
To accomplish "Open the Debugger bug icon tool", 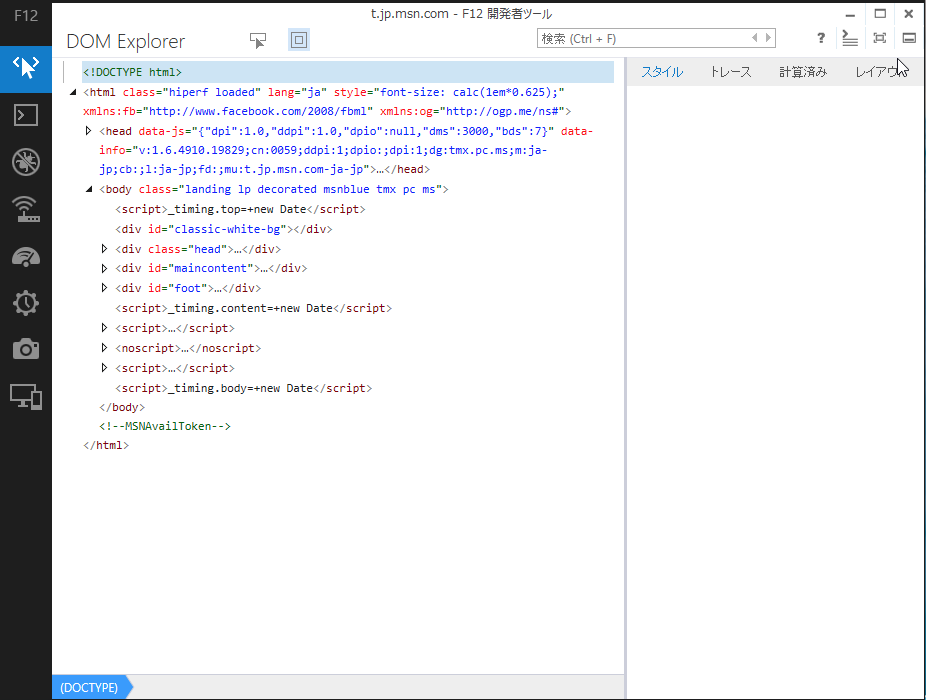I will click(25, 161).
